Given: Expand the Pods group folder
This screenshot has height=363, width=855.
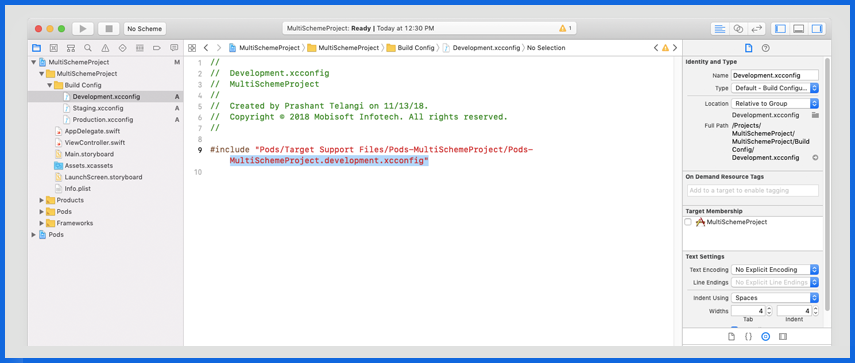Looking at the screenshot, I should click(41, 211).
